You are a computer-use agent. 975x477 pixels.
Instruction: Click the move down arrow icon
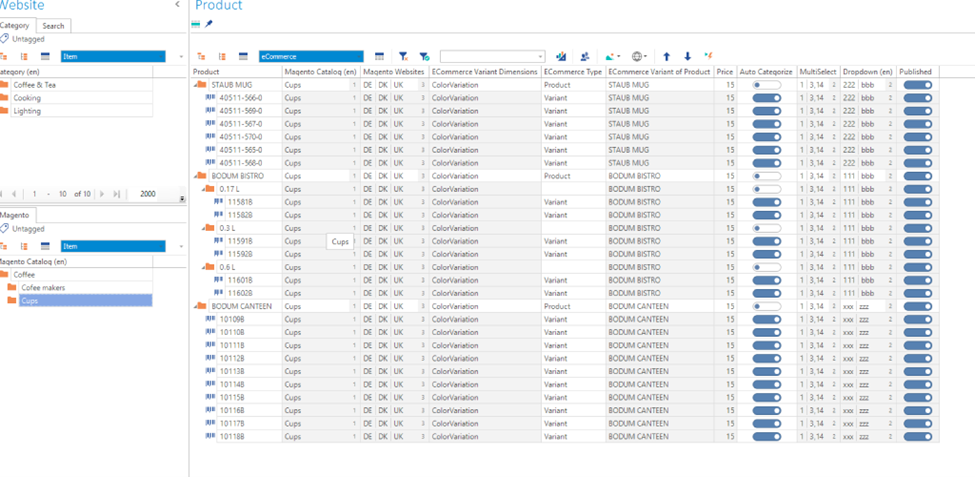click(x=687, y=56)
